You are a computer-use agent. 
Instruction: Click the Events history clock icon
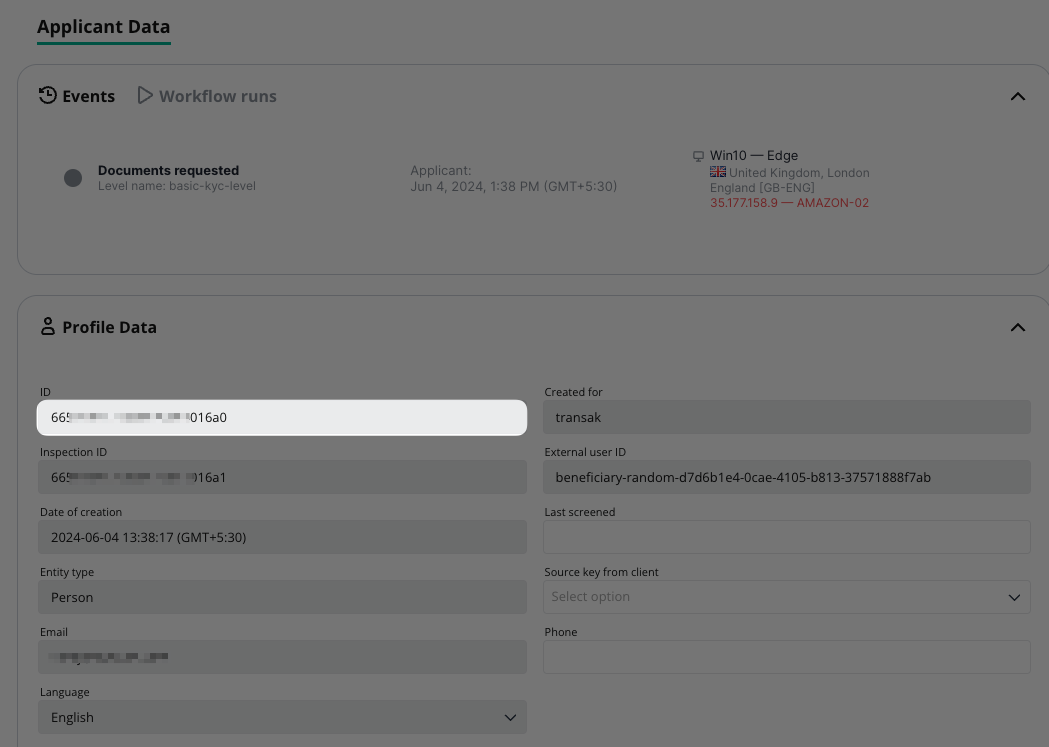pyautogui.click(x=47, y=96)
